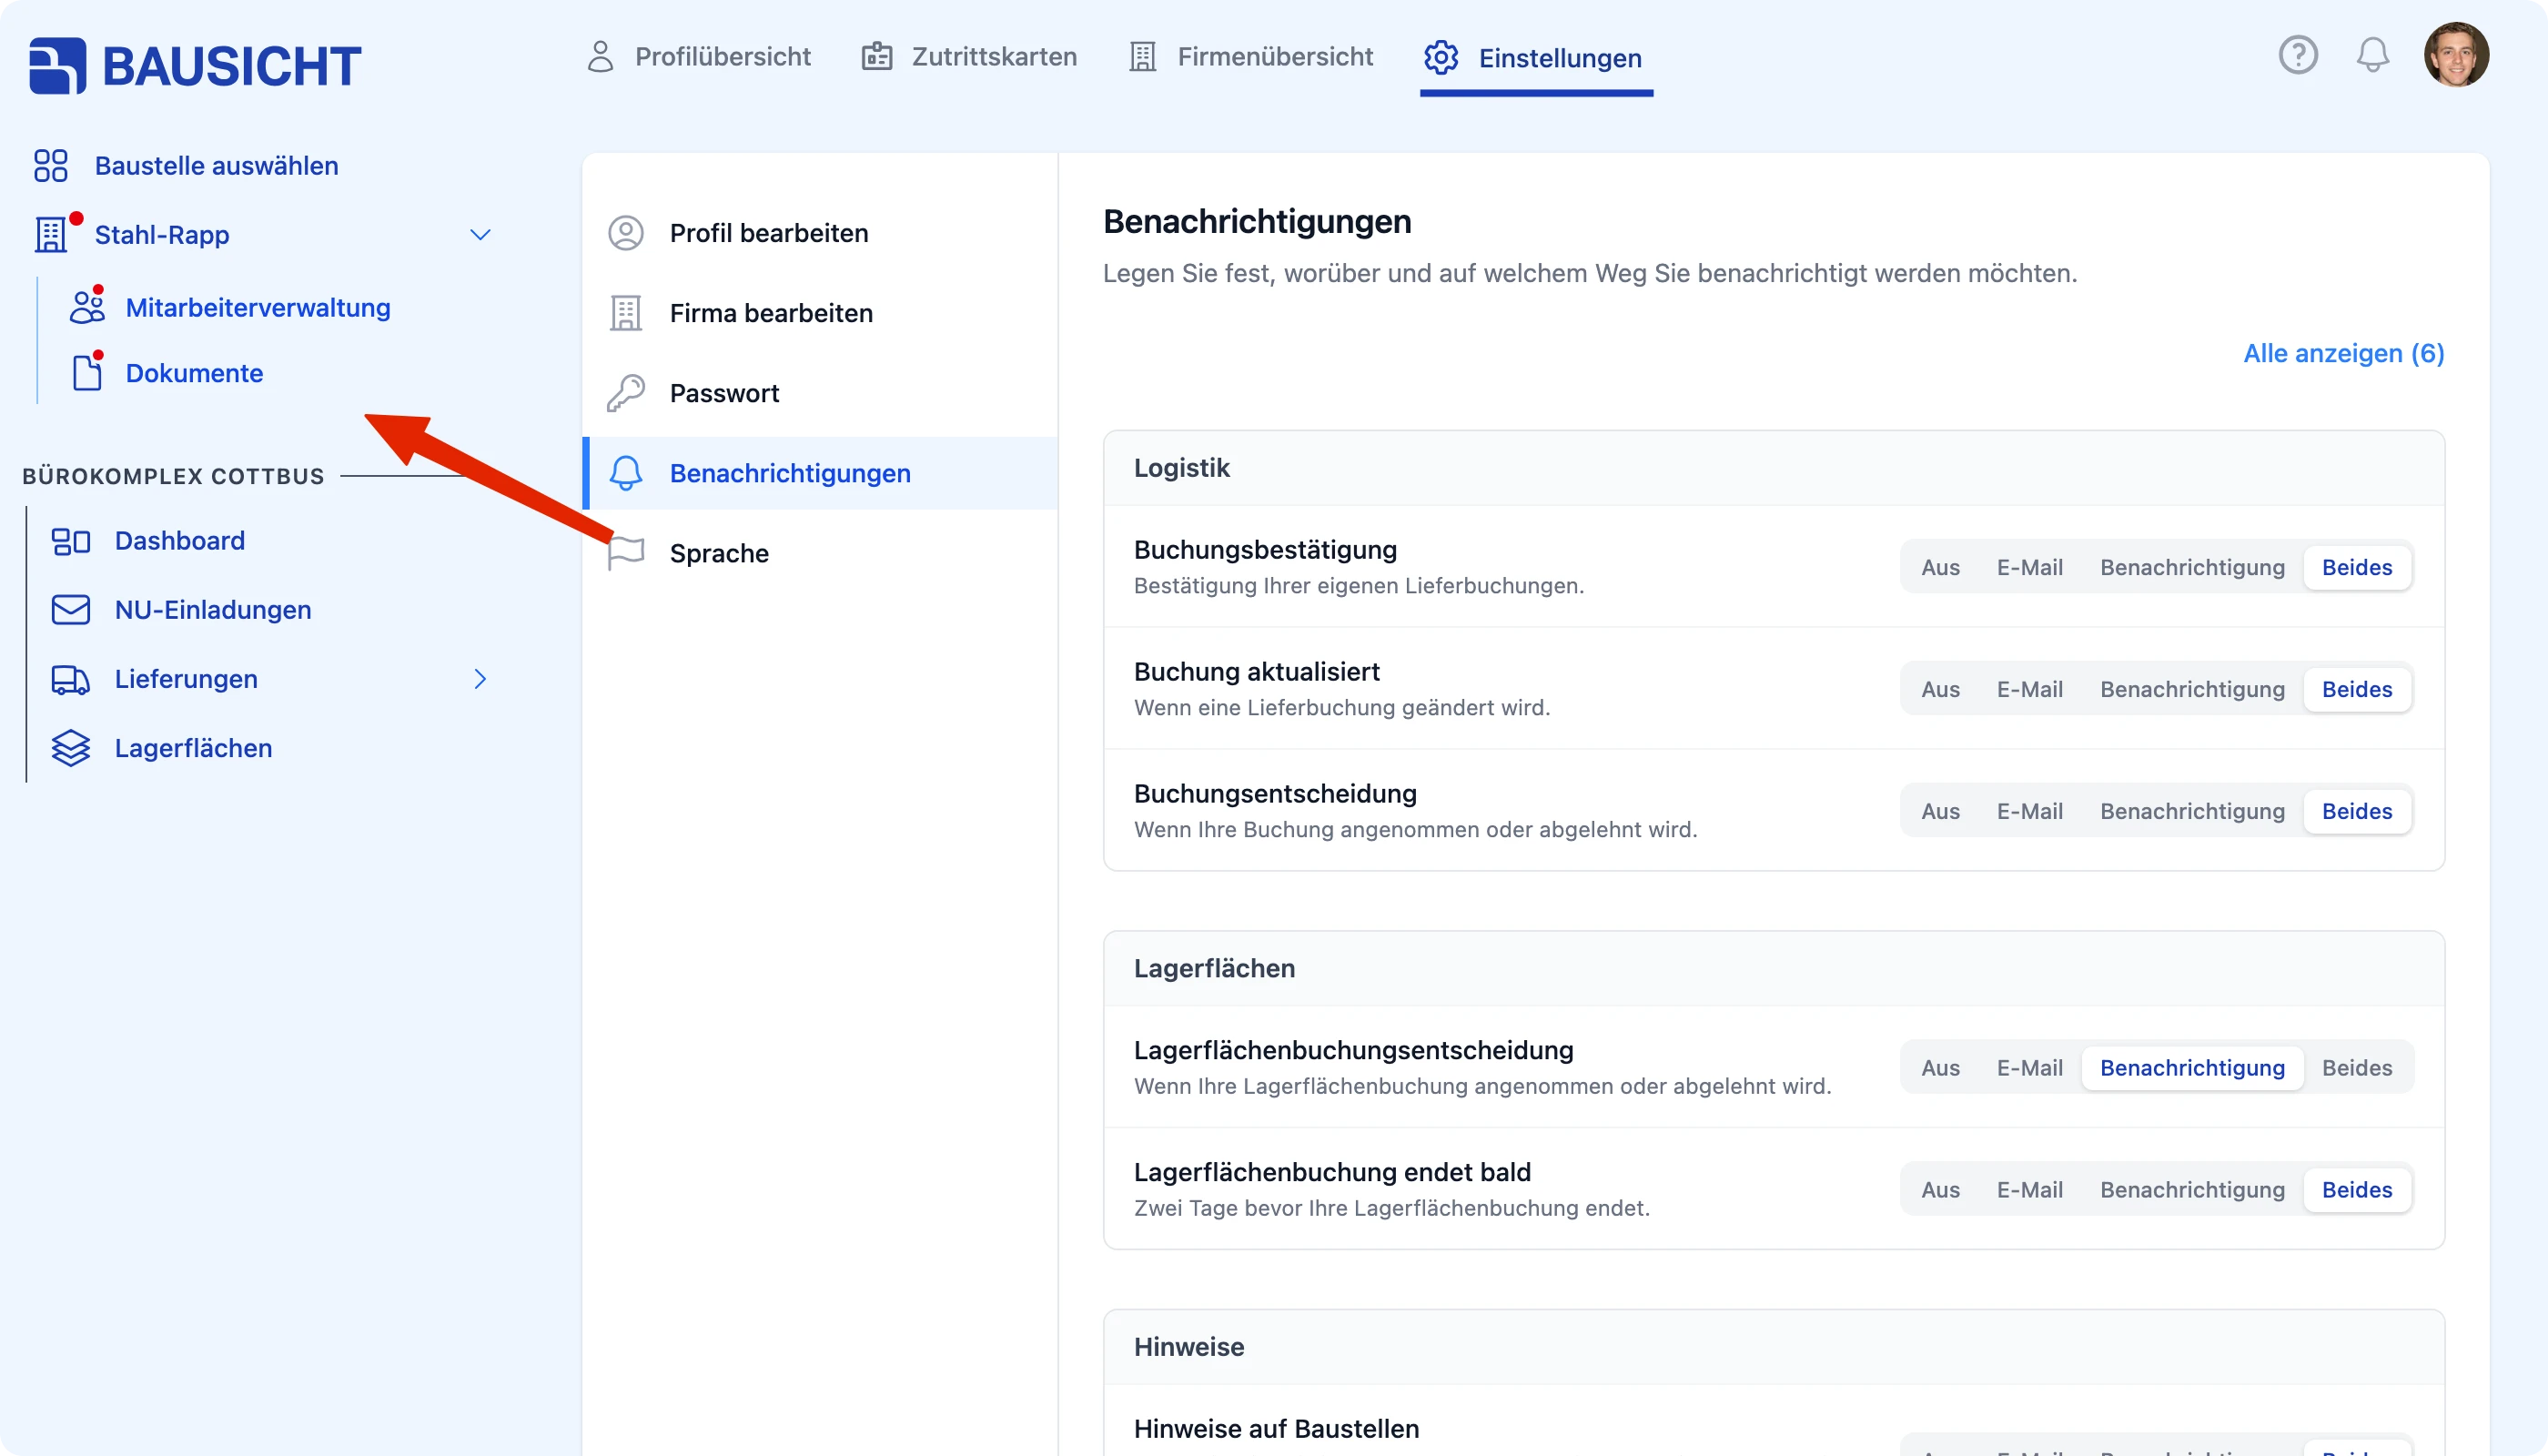This screenshot has height=1456, width=2548.
Task: Set Buchungsbestätigung to Benachrichtigung
Action: (x=2192, y=567)
